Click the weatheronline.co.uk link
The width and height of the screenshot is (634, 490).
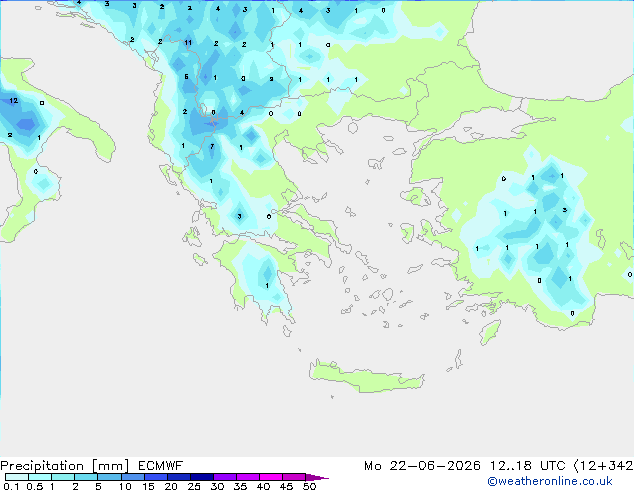coord(550,481)
